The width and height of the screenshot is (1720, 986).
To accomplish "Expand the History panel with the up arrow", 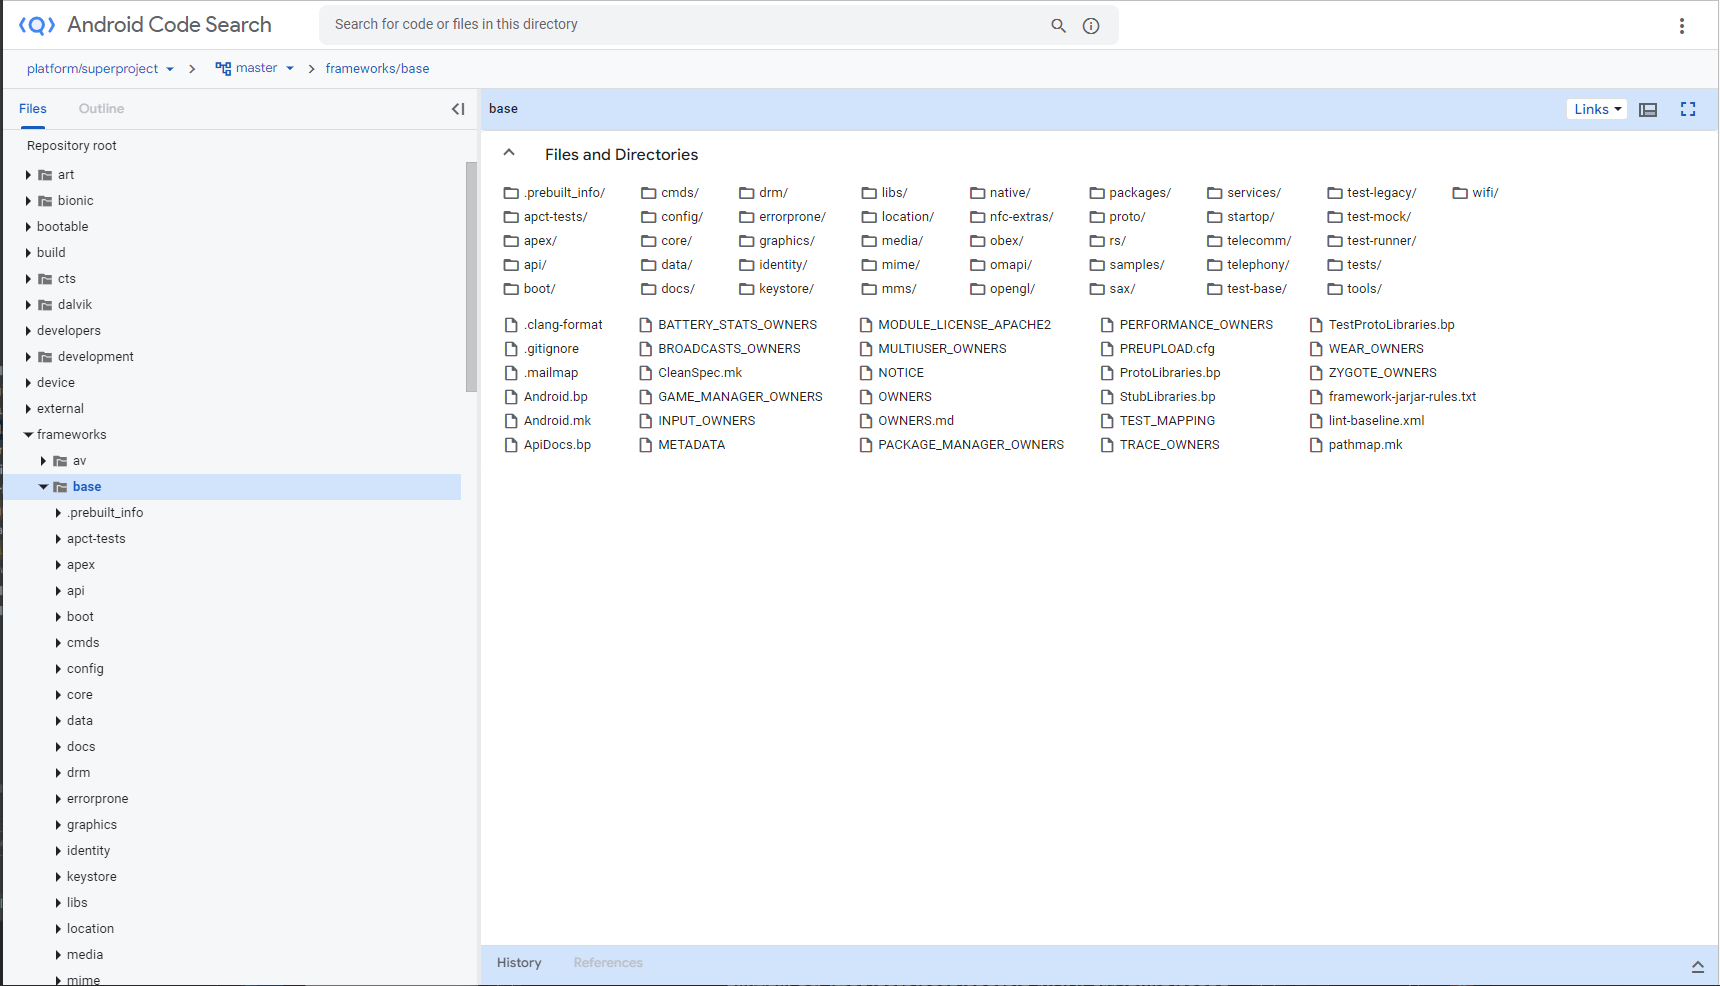I will [1697, 965].
